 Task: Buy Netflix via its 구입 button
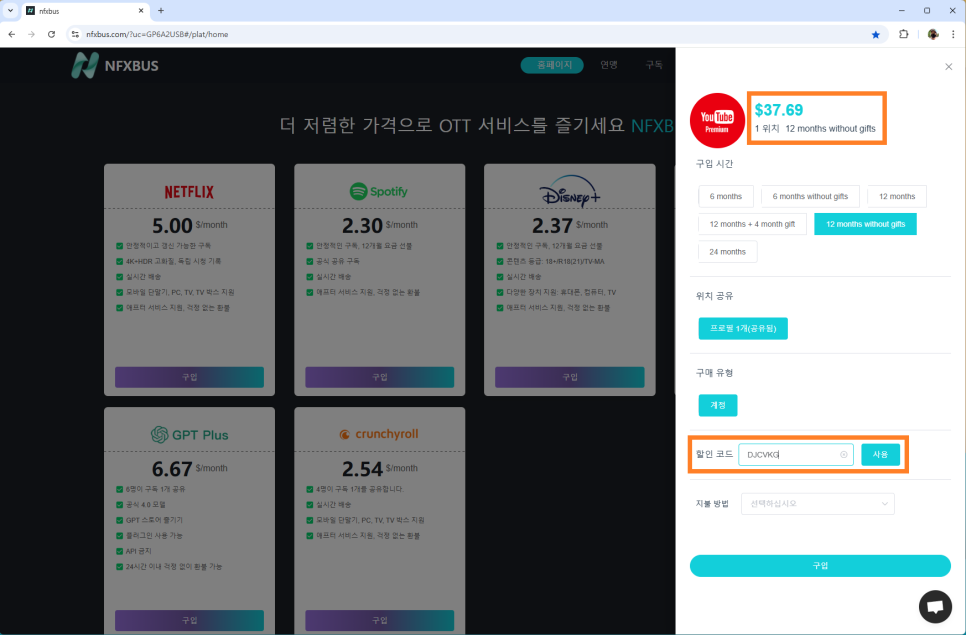pyautogui.click(x=189, y=377)
